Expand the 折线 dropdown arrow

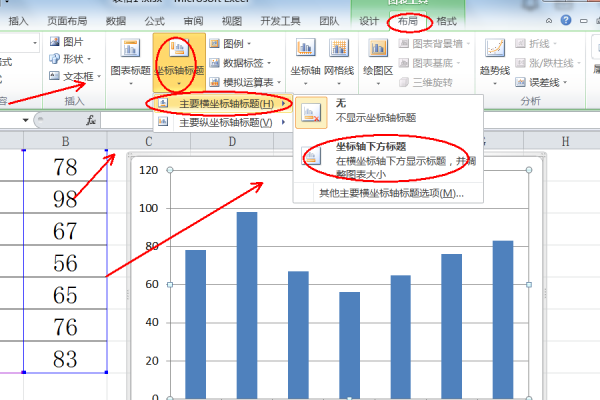click(554, 44)
